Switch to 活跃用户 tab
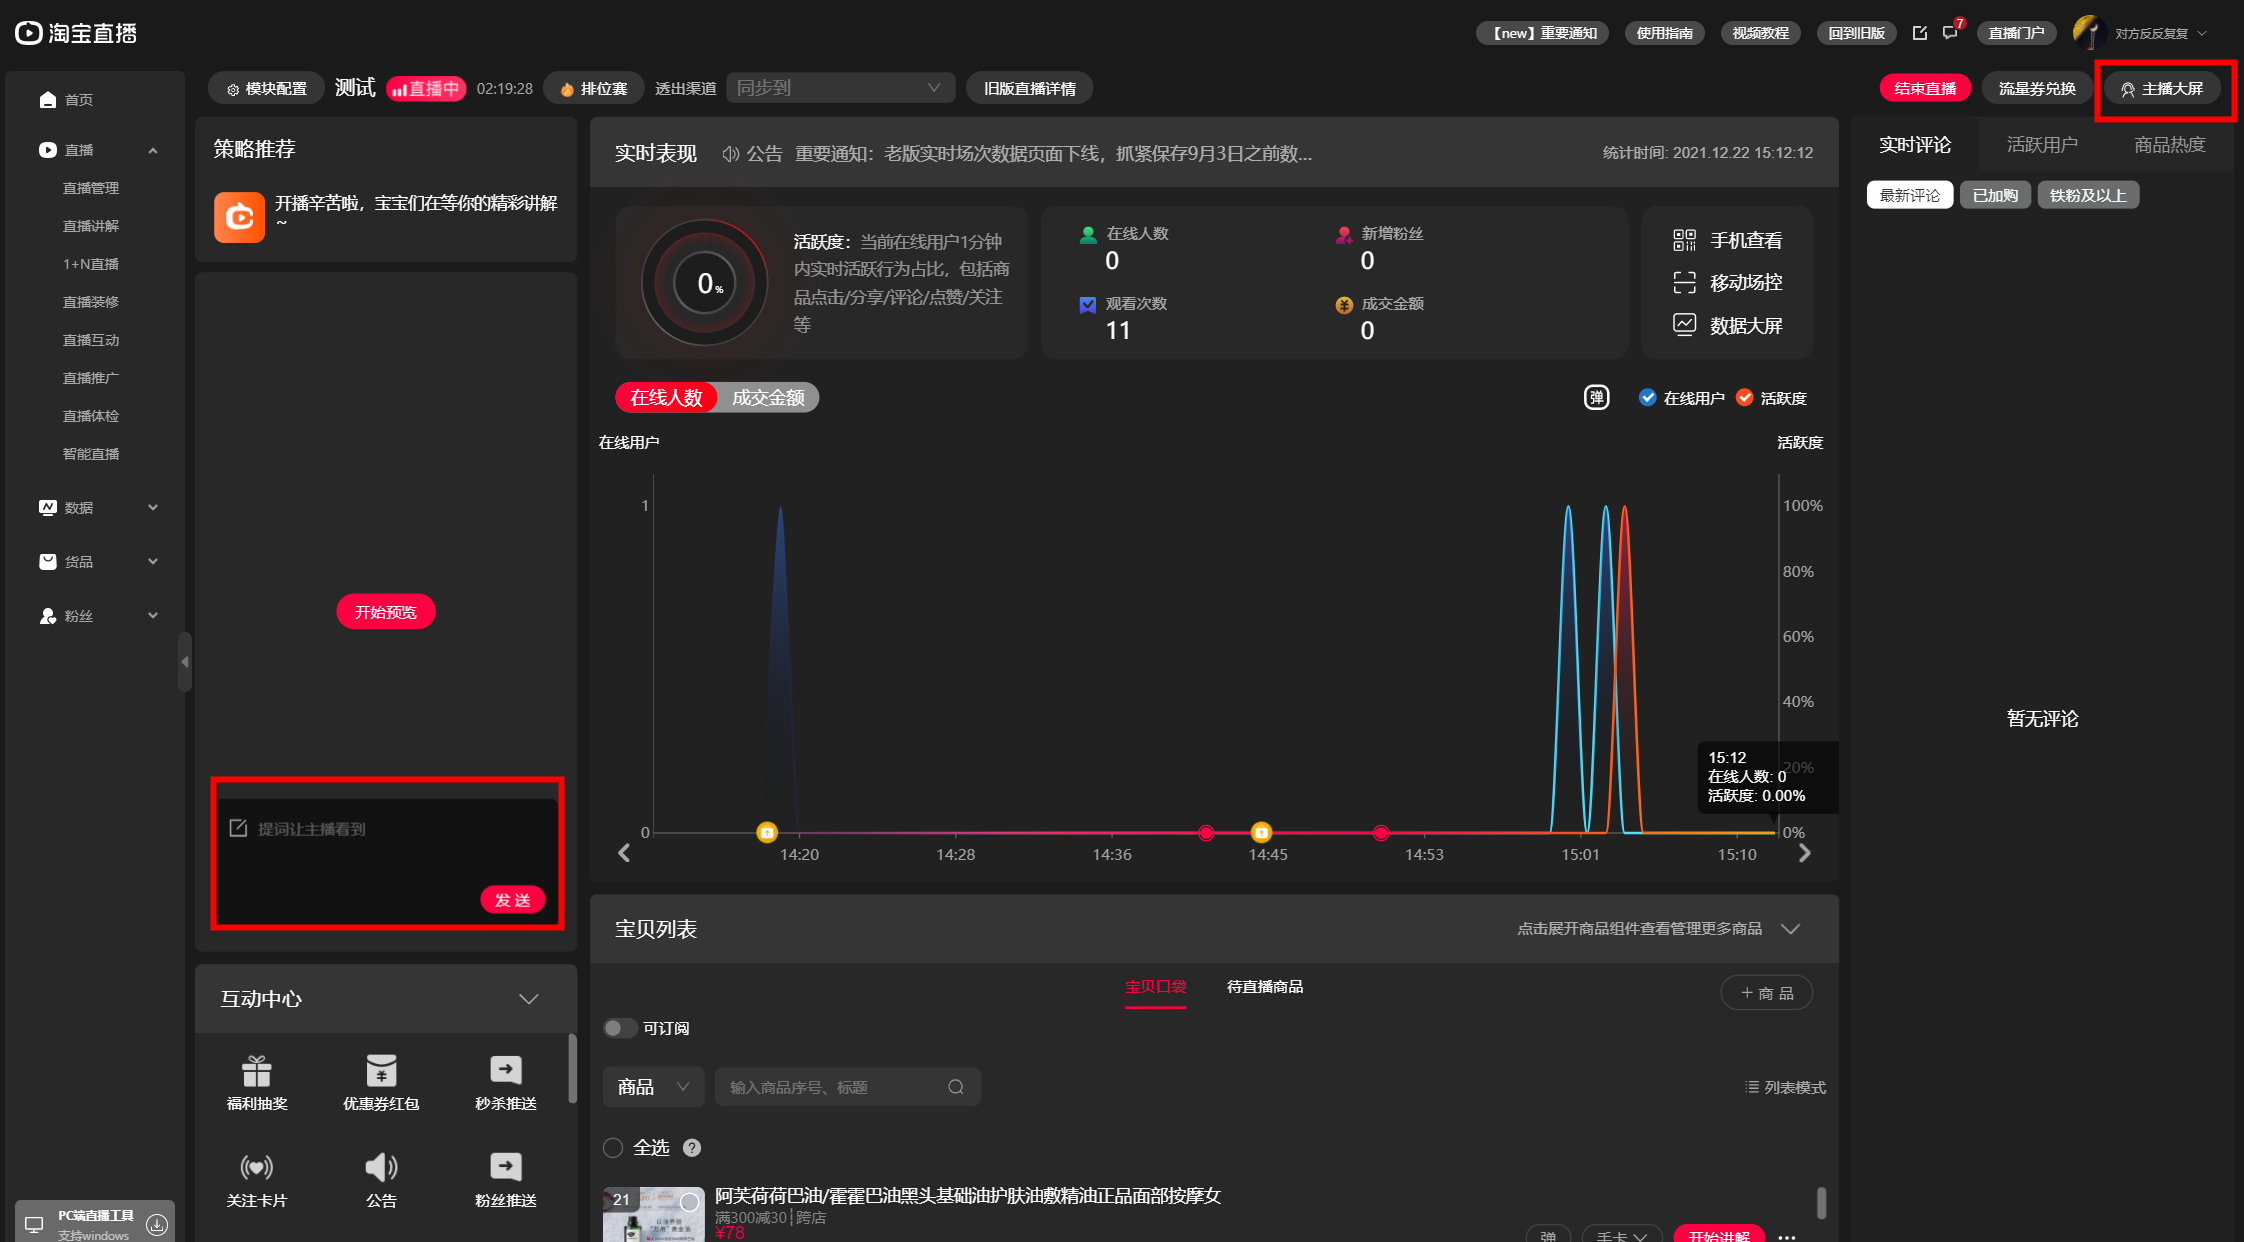Viewport: 2244px width, 1242px height. (2042, 145)
